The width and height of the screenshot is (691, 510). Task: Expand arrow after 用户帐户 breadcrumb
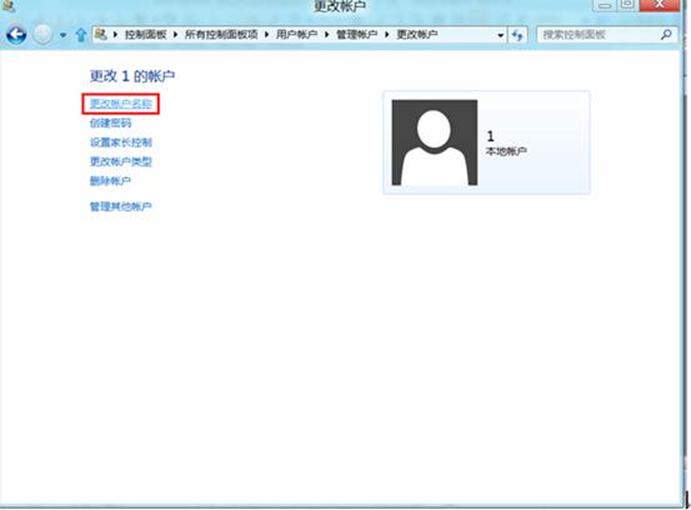click(x=327, y=34)
